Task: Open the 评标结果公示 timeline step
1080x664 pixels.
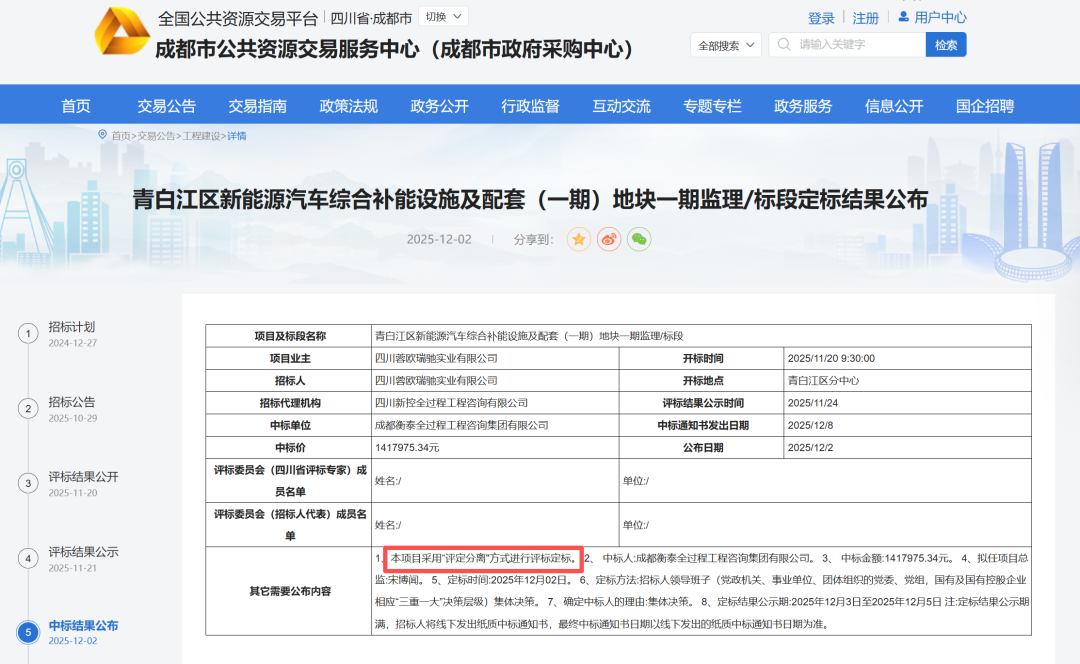Action: click(83, 552)
